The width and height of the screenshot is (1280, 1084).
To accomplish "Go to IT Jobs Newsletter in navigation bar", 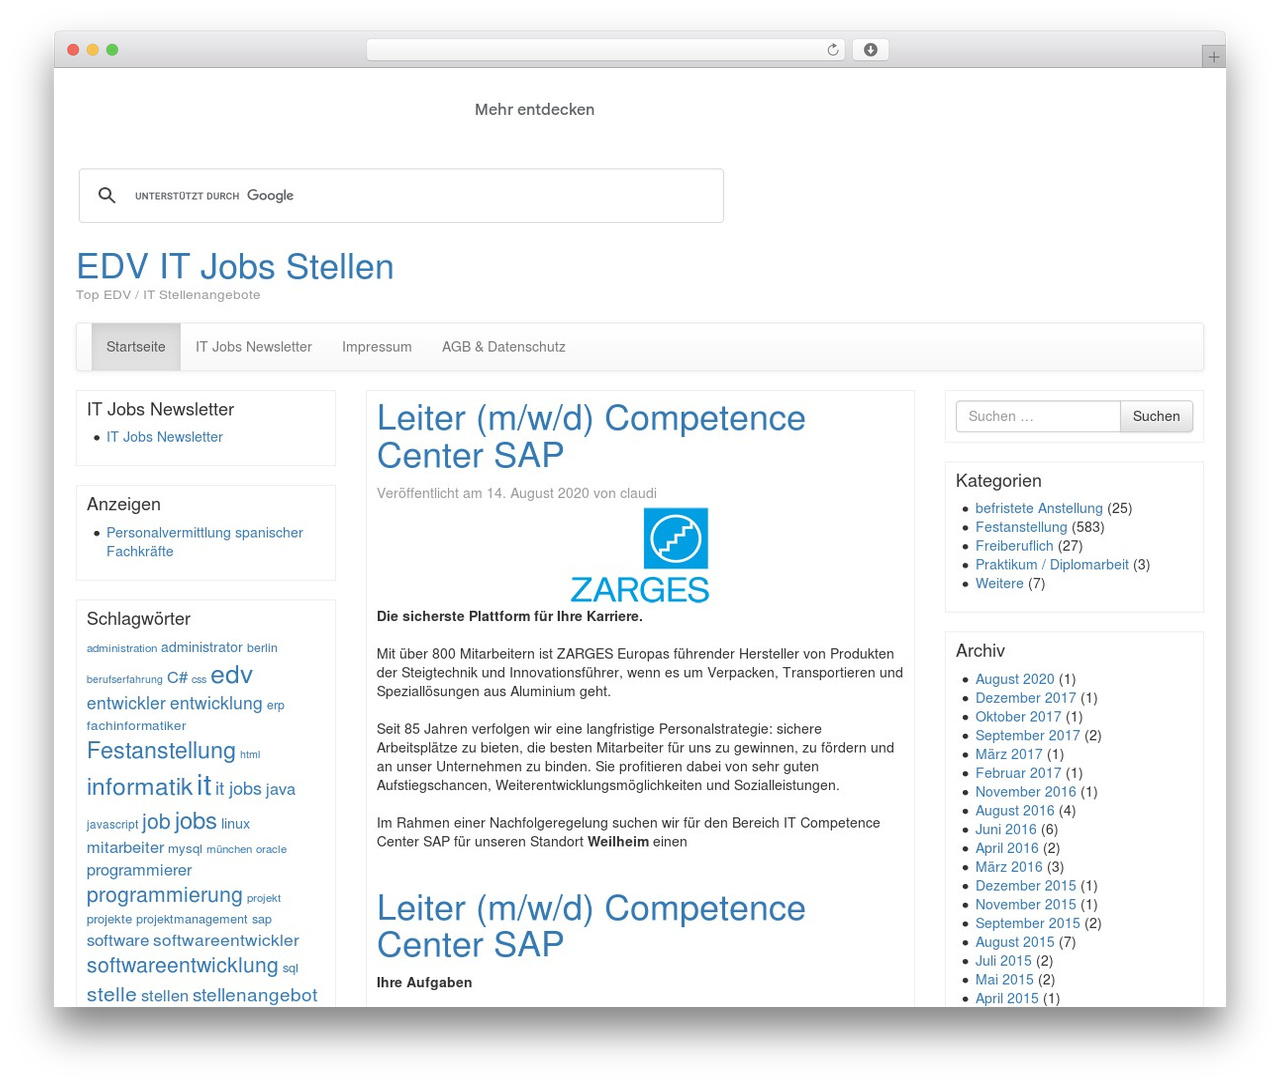I will 254,347.
